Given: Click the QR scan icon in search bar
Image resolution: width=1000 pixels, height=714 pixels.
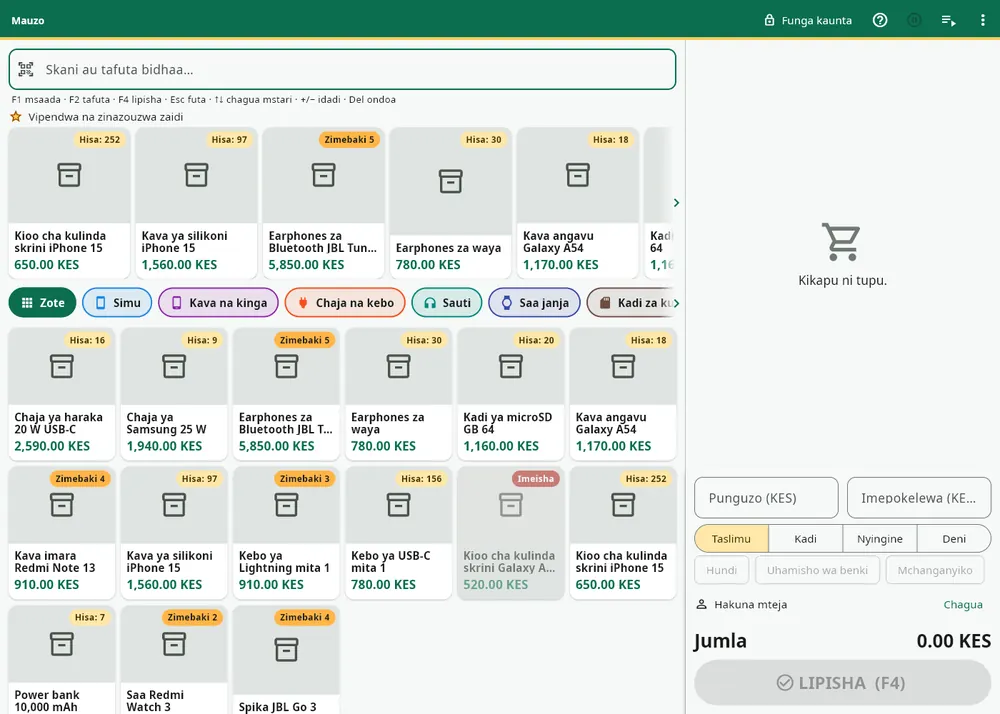Looking at the screenshot, I should click(x=26, y=69).
